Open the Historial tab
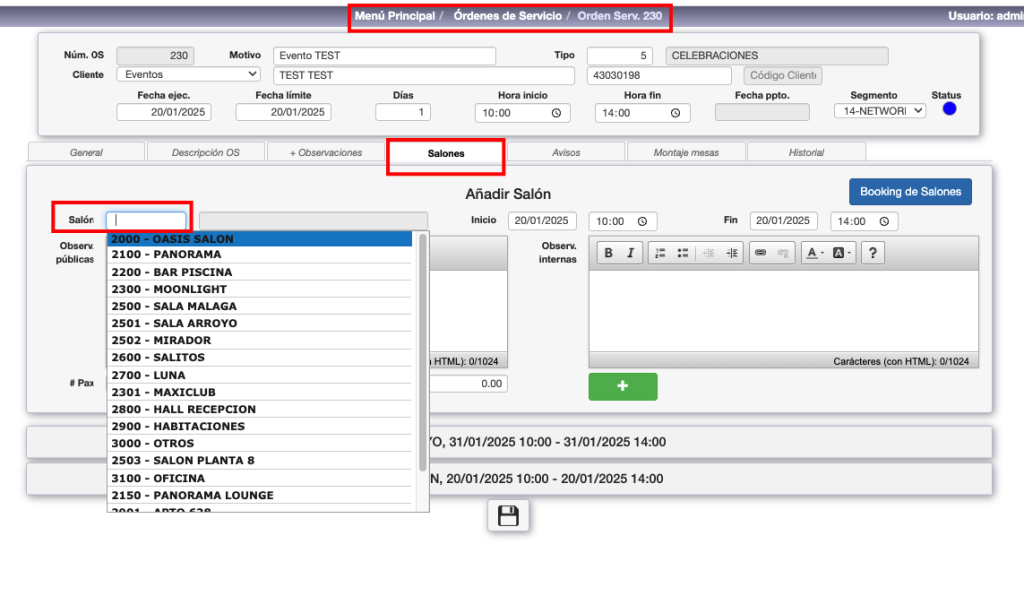 [806, 152]
